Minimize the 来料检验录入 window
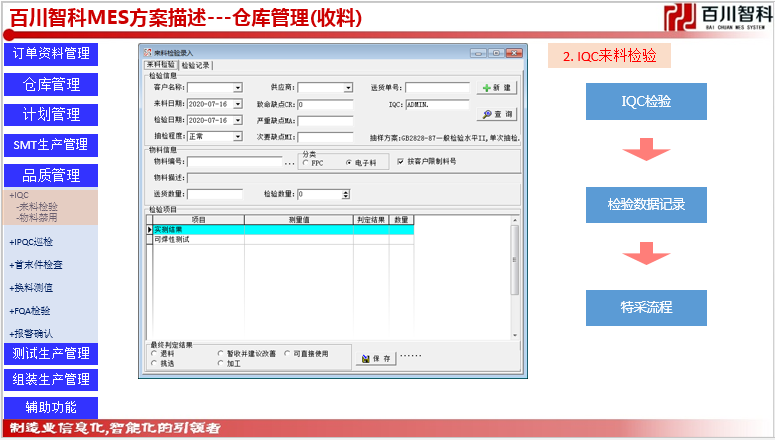The image size is (775, 440). (478, 53)
